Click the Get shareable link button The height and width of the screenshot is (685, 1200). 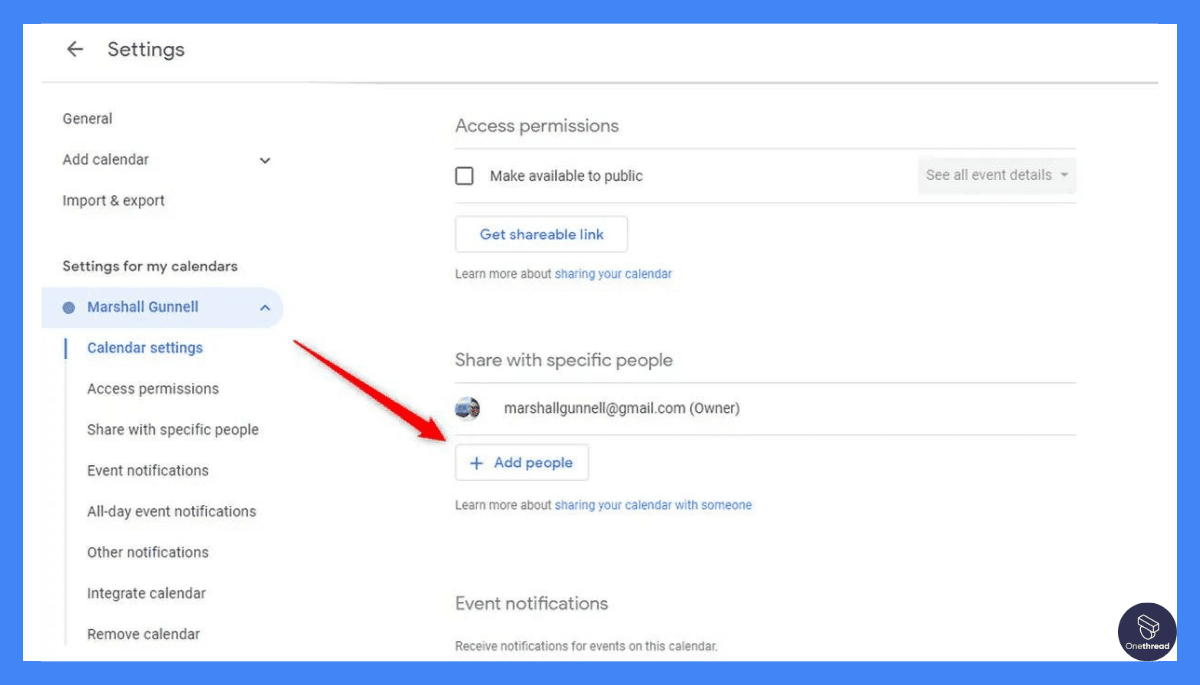[541, 233]
